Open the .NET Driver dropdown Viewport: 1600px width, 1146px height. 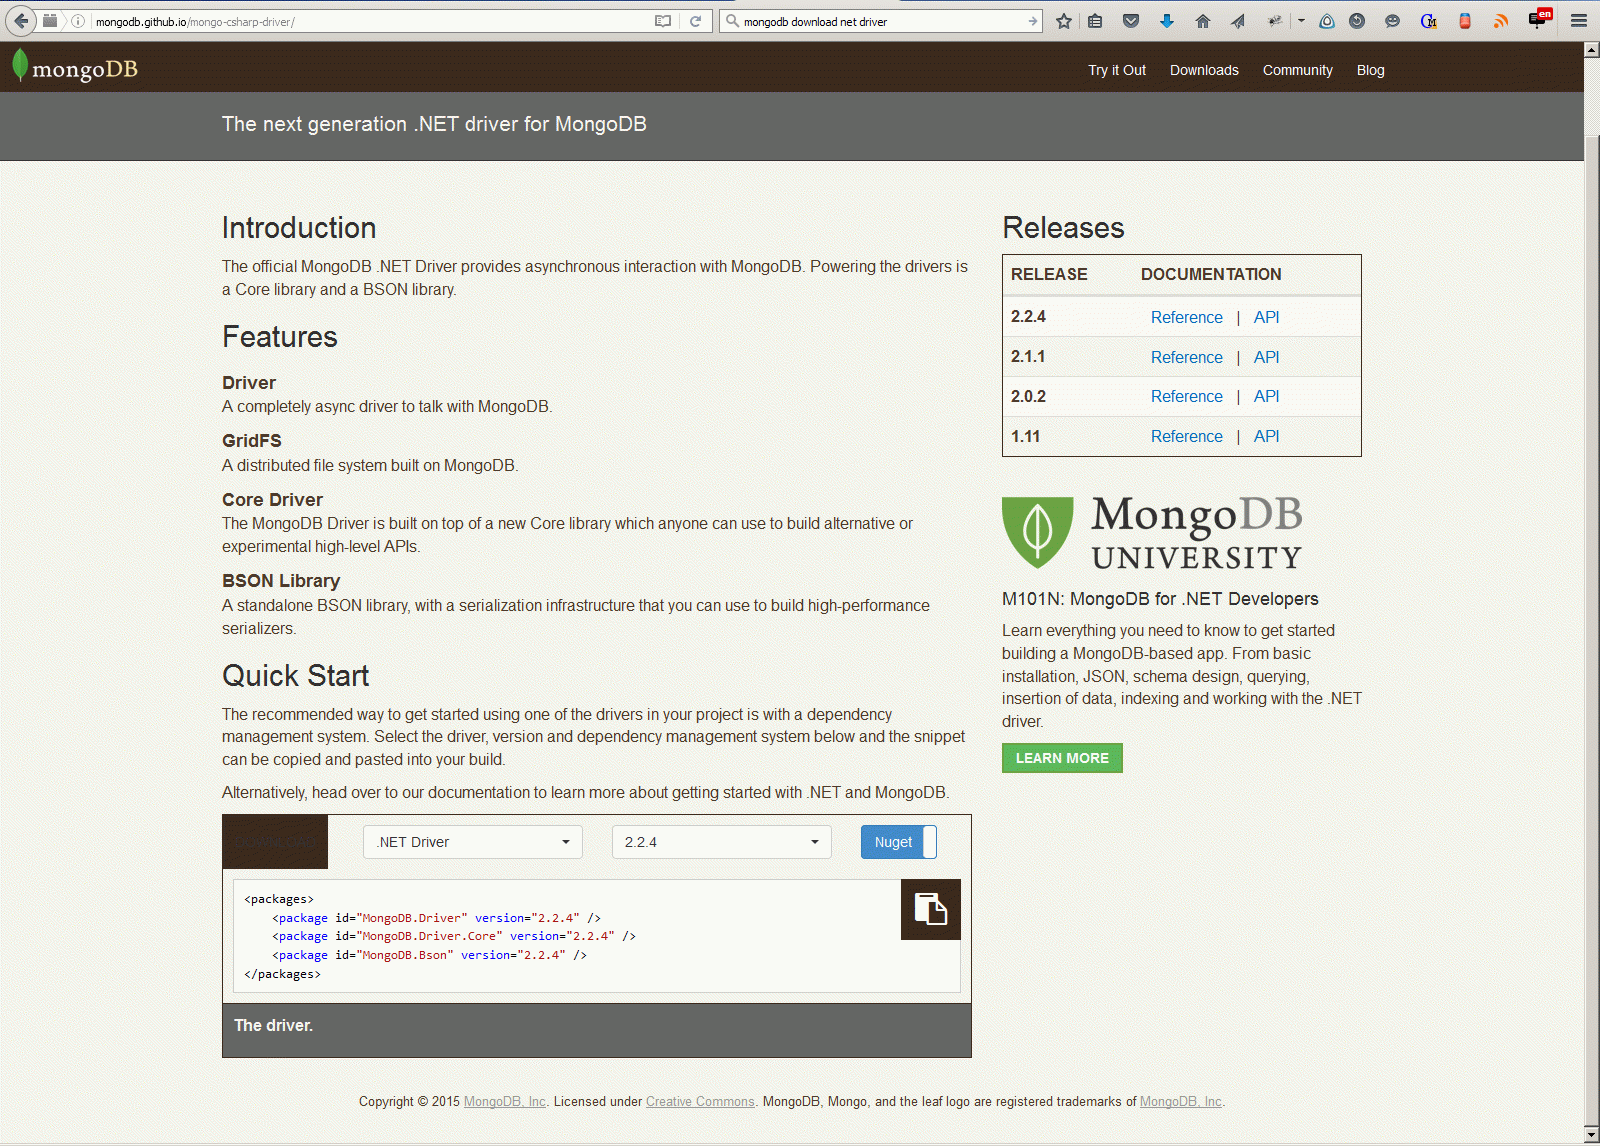[x=473, y=842]
